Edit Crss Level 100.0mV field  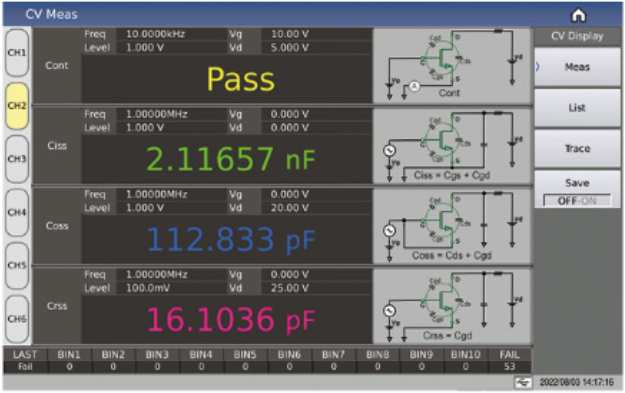[x=171, y=288]
